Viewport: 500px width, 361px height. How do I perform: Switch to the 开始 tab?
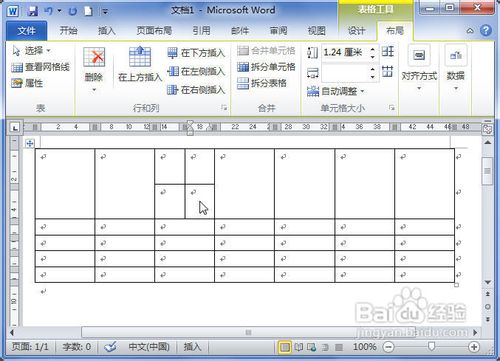(x=68, y=31)
